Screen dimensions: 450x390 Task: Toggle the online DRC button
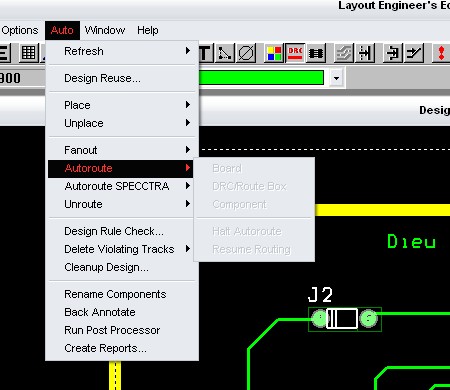pos(295,53)
